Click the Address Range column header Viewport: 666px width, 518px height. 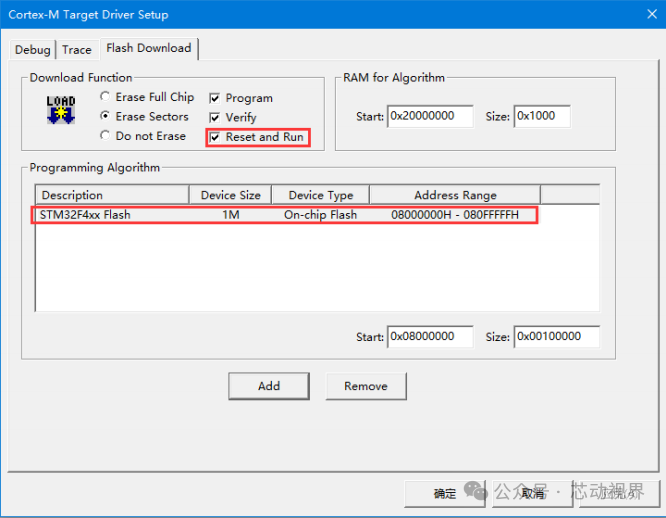coord(455,195)
